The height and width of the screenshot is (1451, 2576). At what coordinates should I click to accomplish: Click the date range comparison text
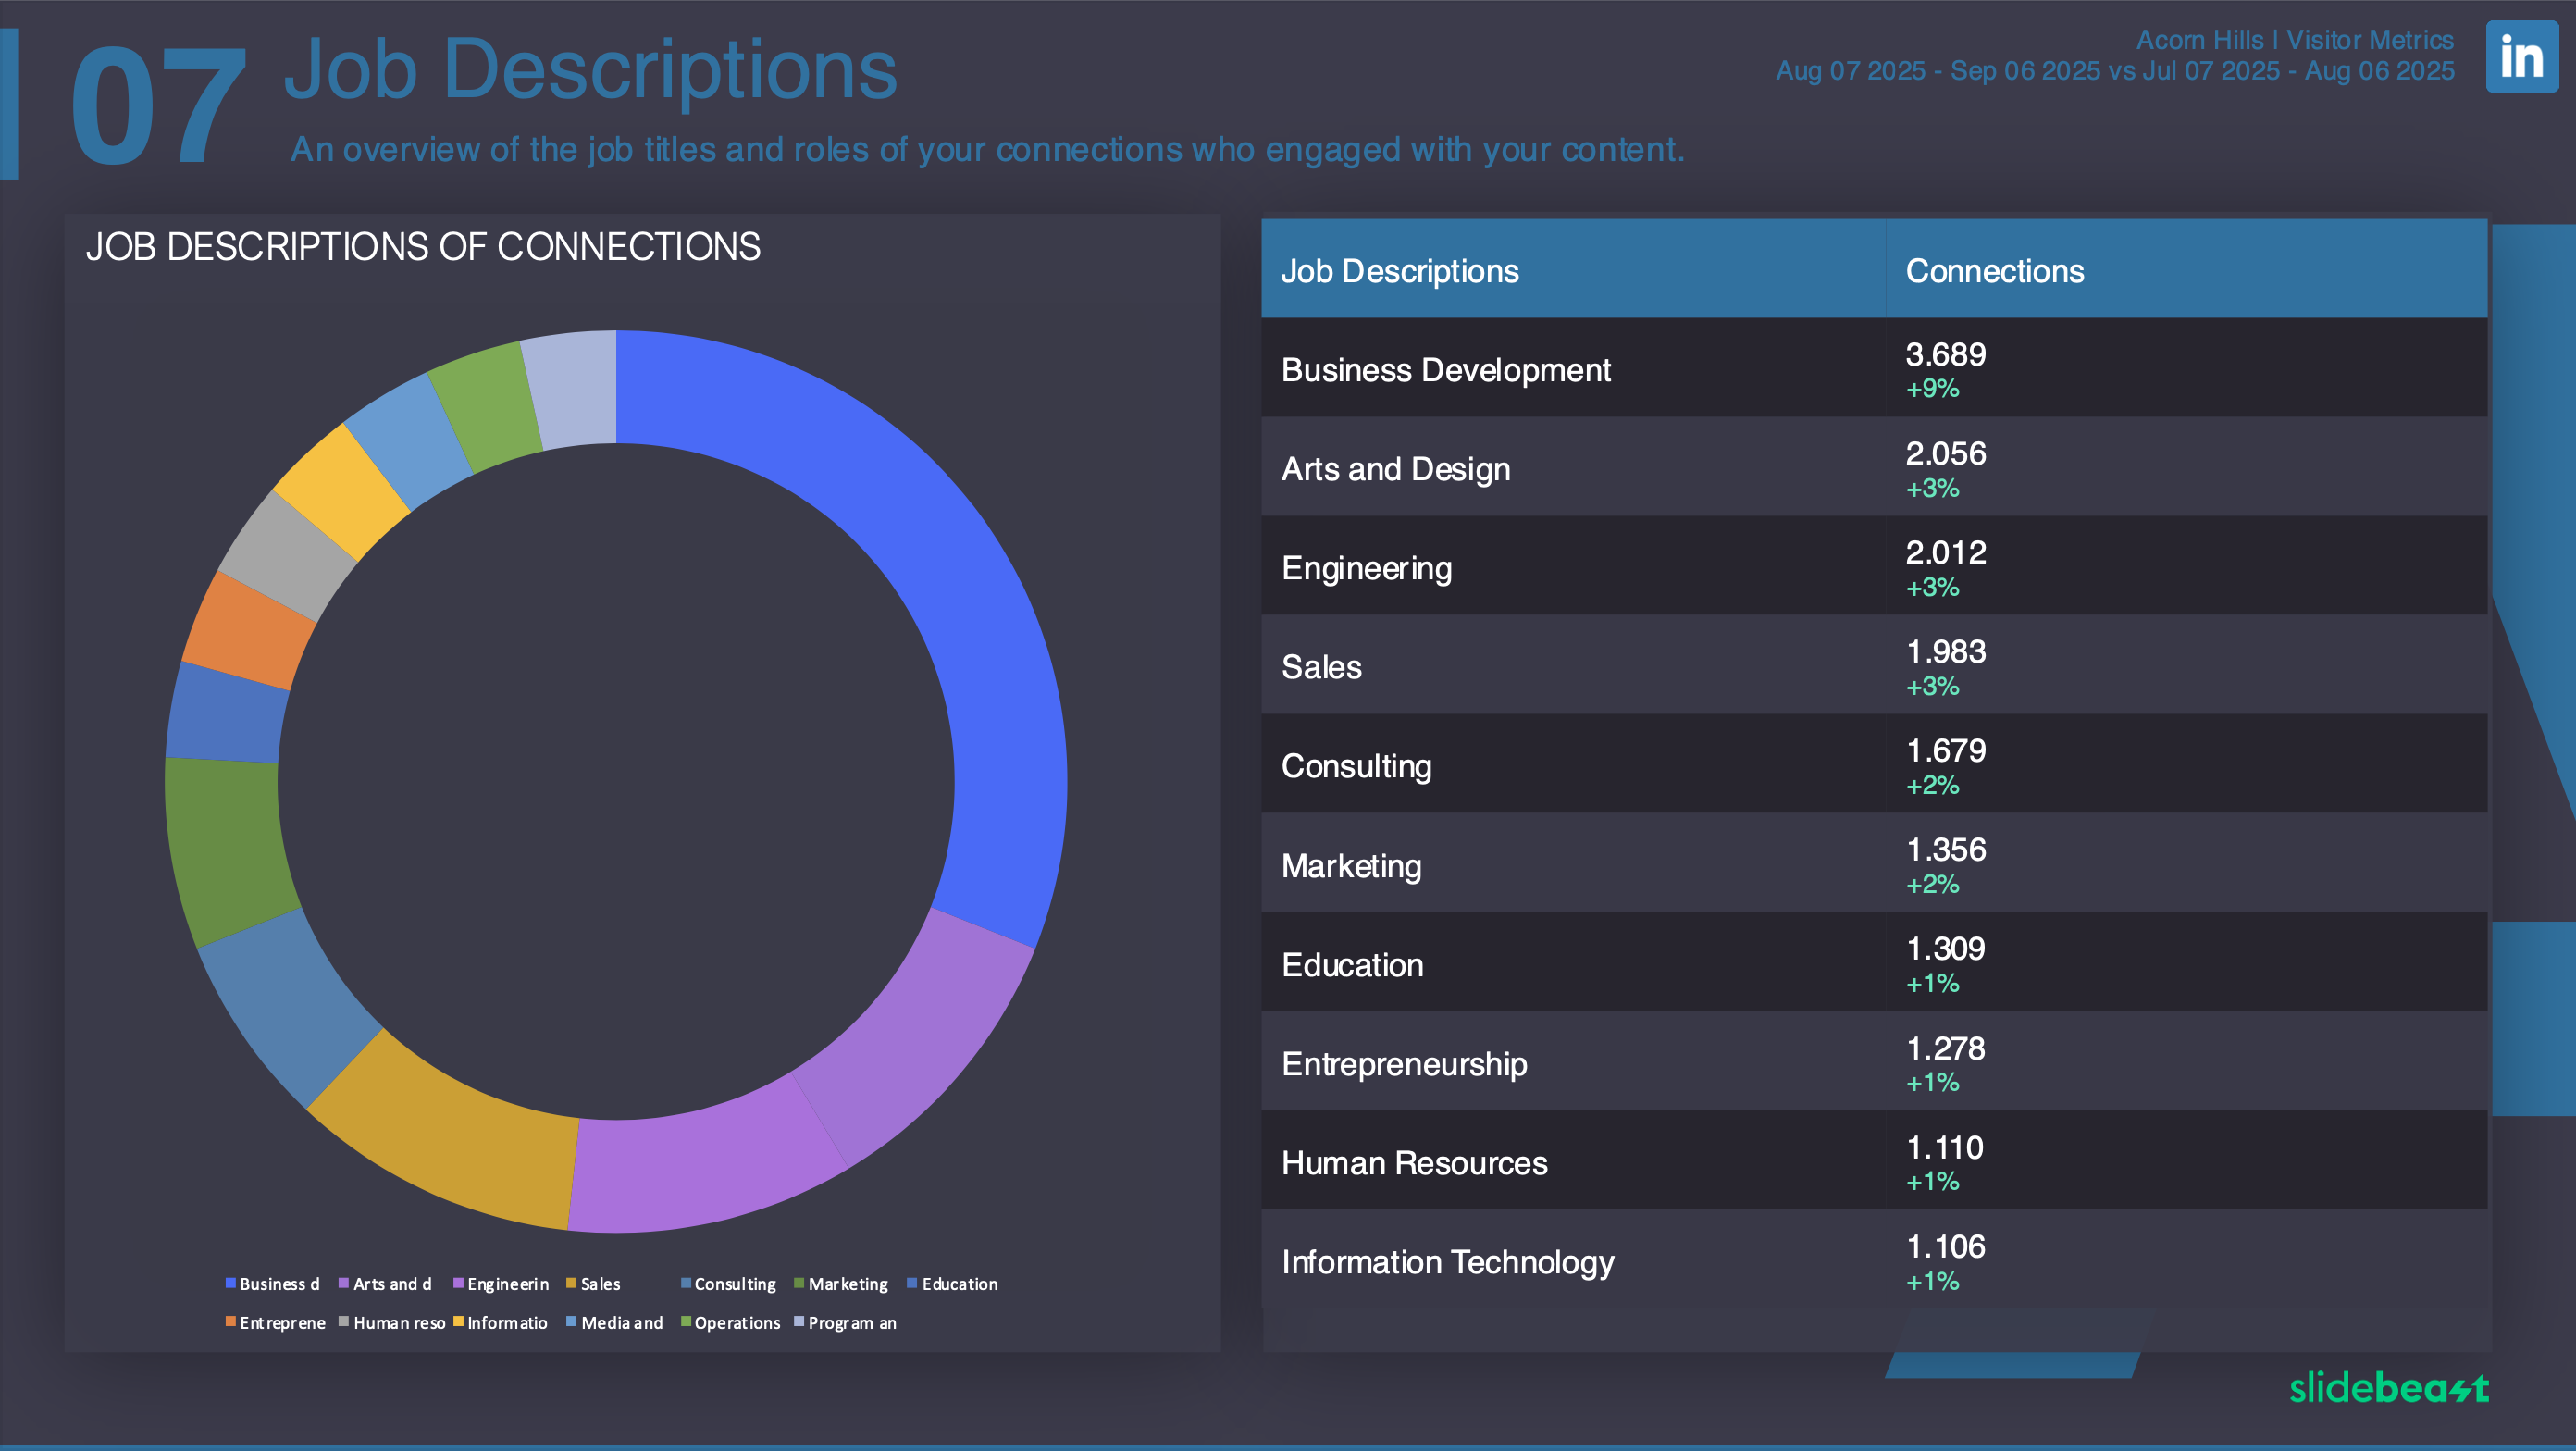point(2114,71)
